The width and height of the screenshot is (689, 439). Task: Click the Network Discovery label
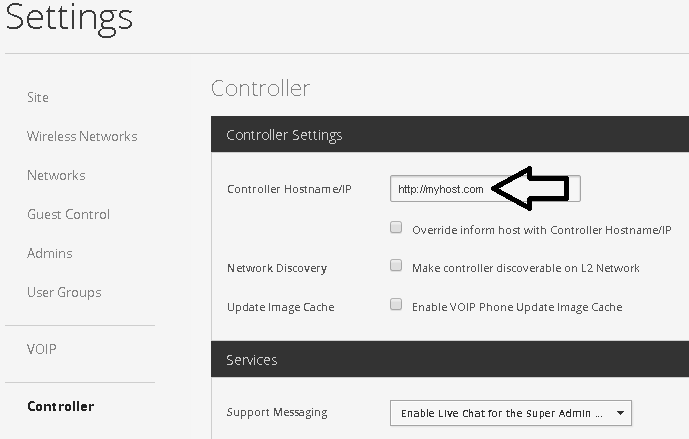point(277,268)
